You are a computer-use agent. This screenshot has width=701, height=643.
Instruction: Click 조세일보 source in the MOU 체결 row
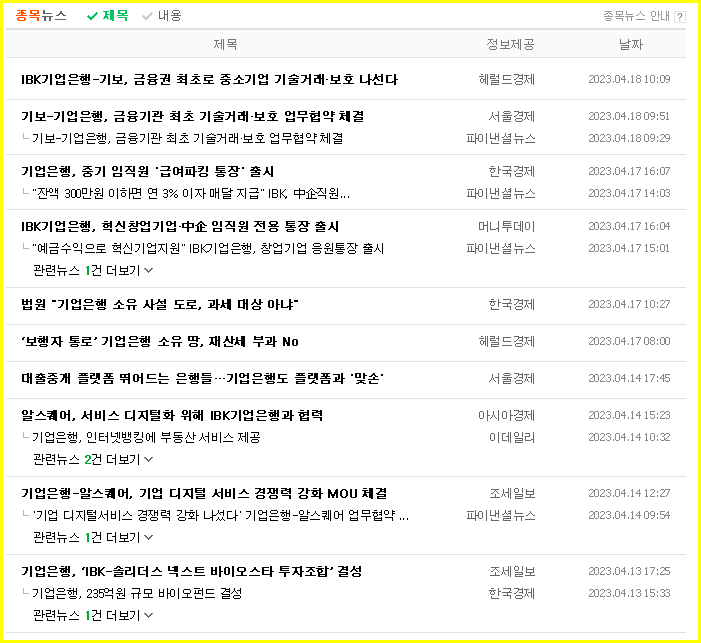coord(512,494)
